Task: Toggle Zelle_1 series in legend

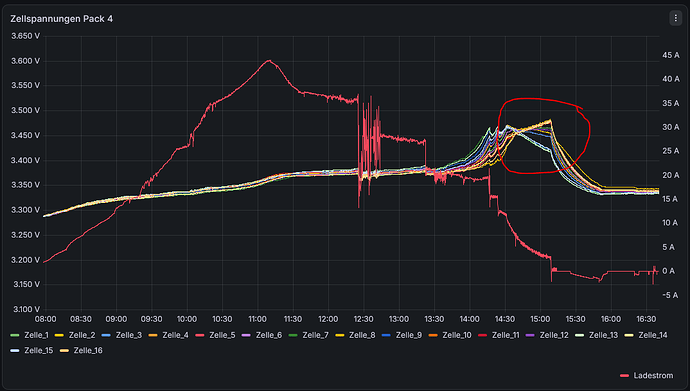Action: (x=29, y=335)
